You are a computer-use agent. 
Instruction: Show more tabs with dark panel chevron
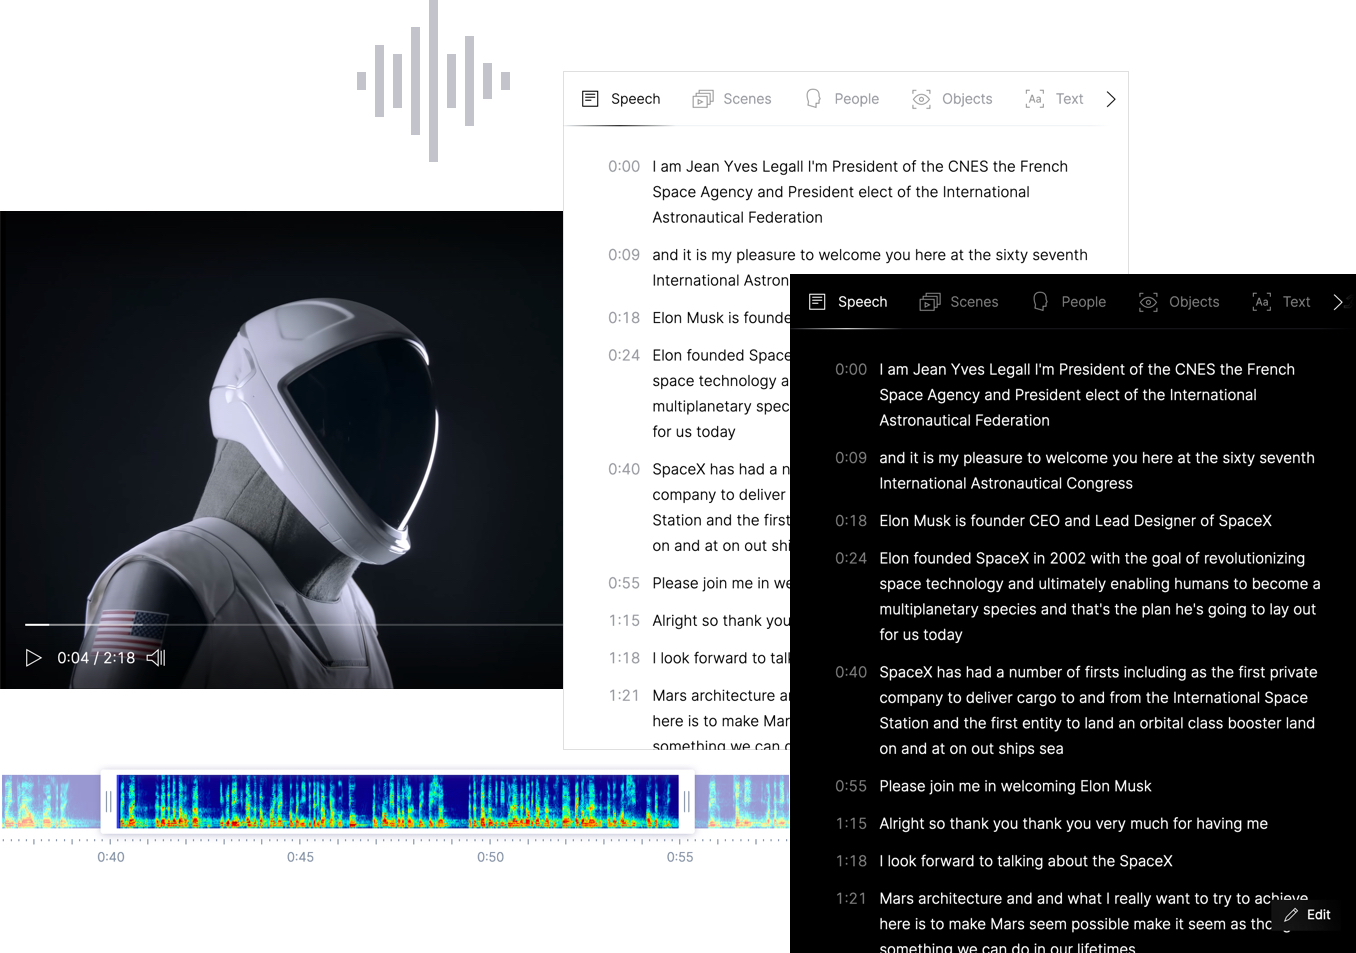click(1338, 302)
